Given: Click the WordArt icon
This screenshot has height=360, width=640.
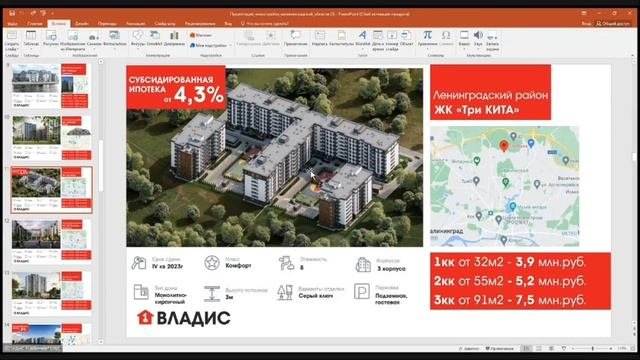Looking at the screenshot, I should [x=362, y=35].
